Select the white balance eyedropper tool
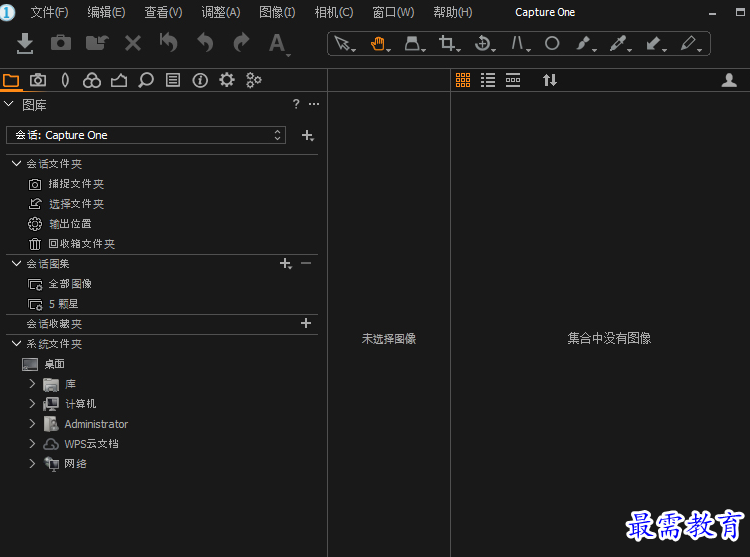Viewport: 750px width, 557px height. coord(619,44)
